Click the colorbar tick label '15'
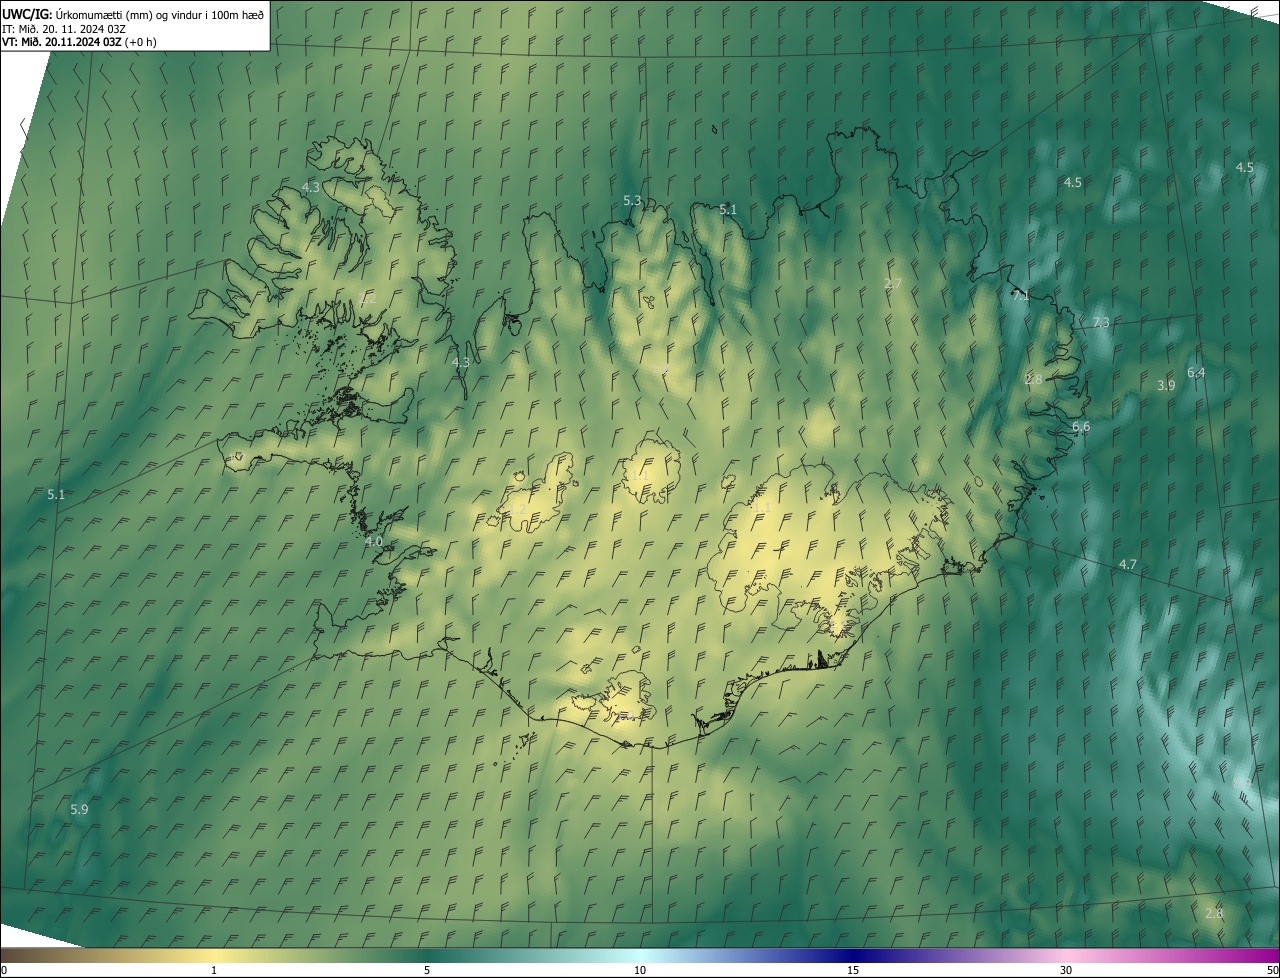 [853, 970]
